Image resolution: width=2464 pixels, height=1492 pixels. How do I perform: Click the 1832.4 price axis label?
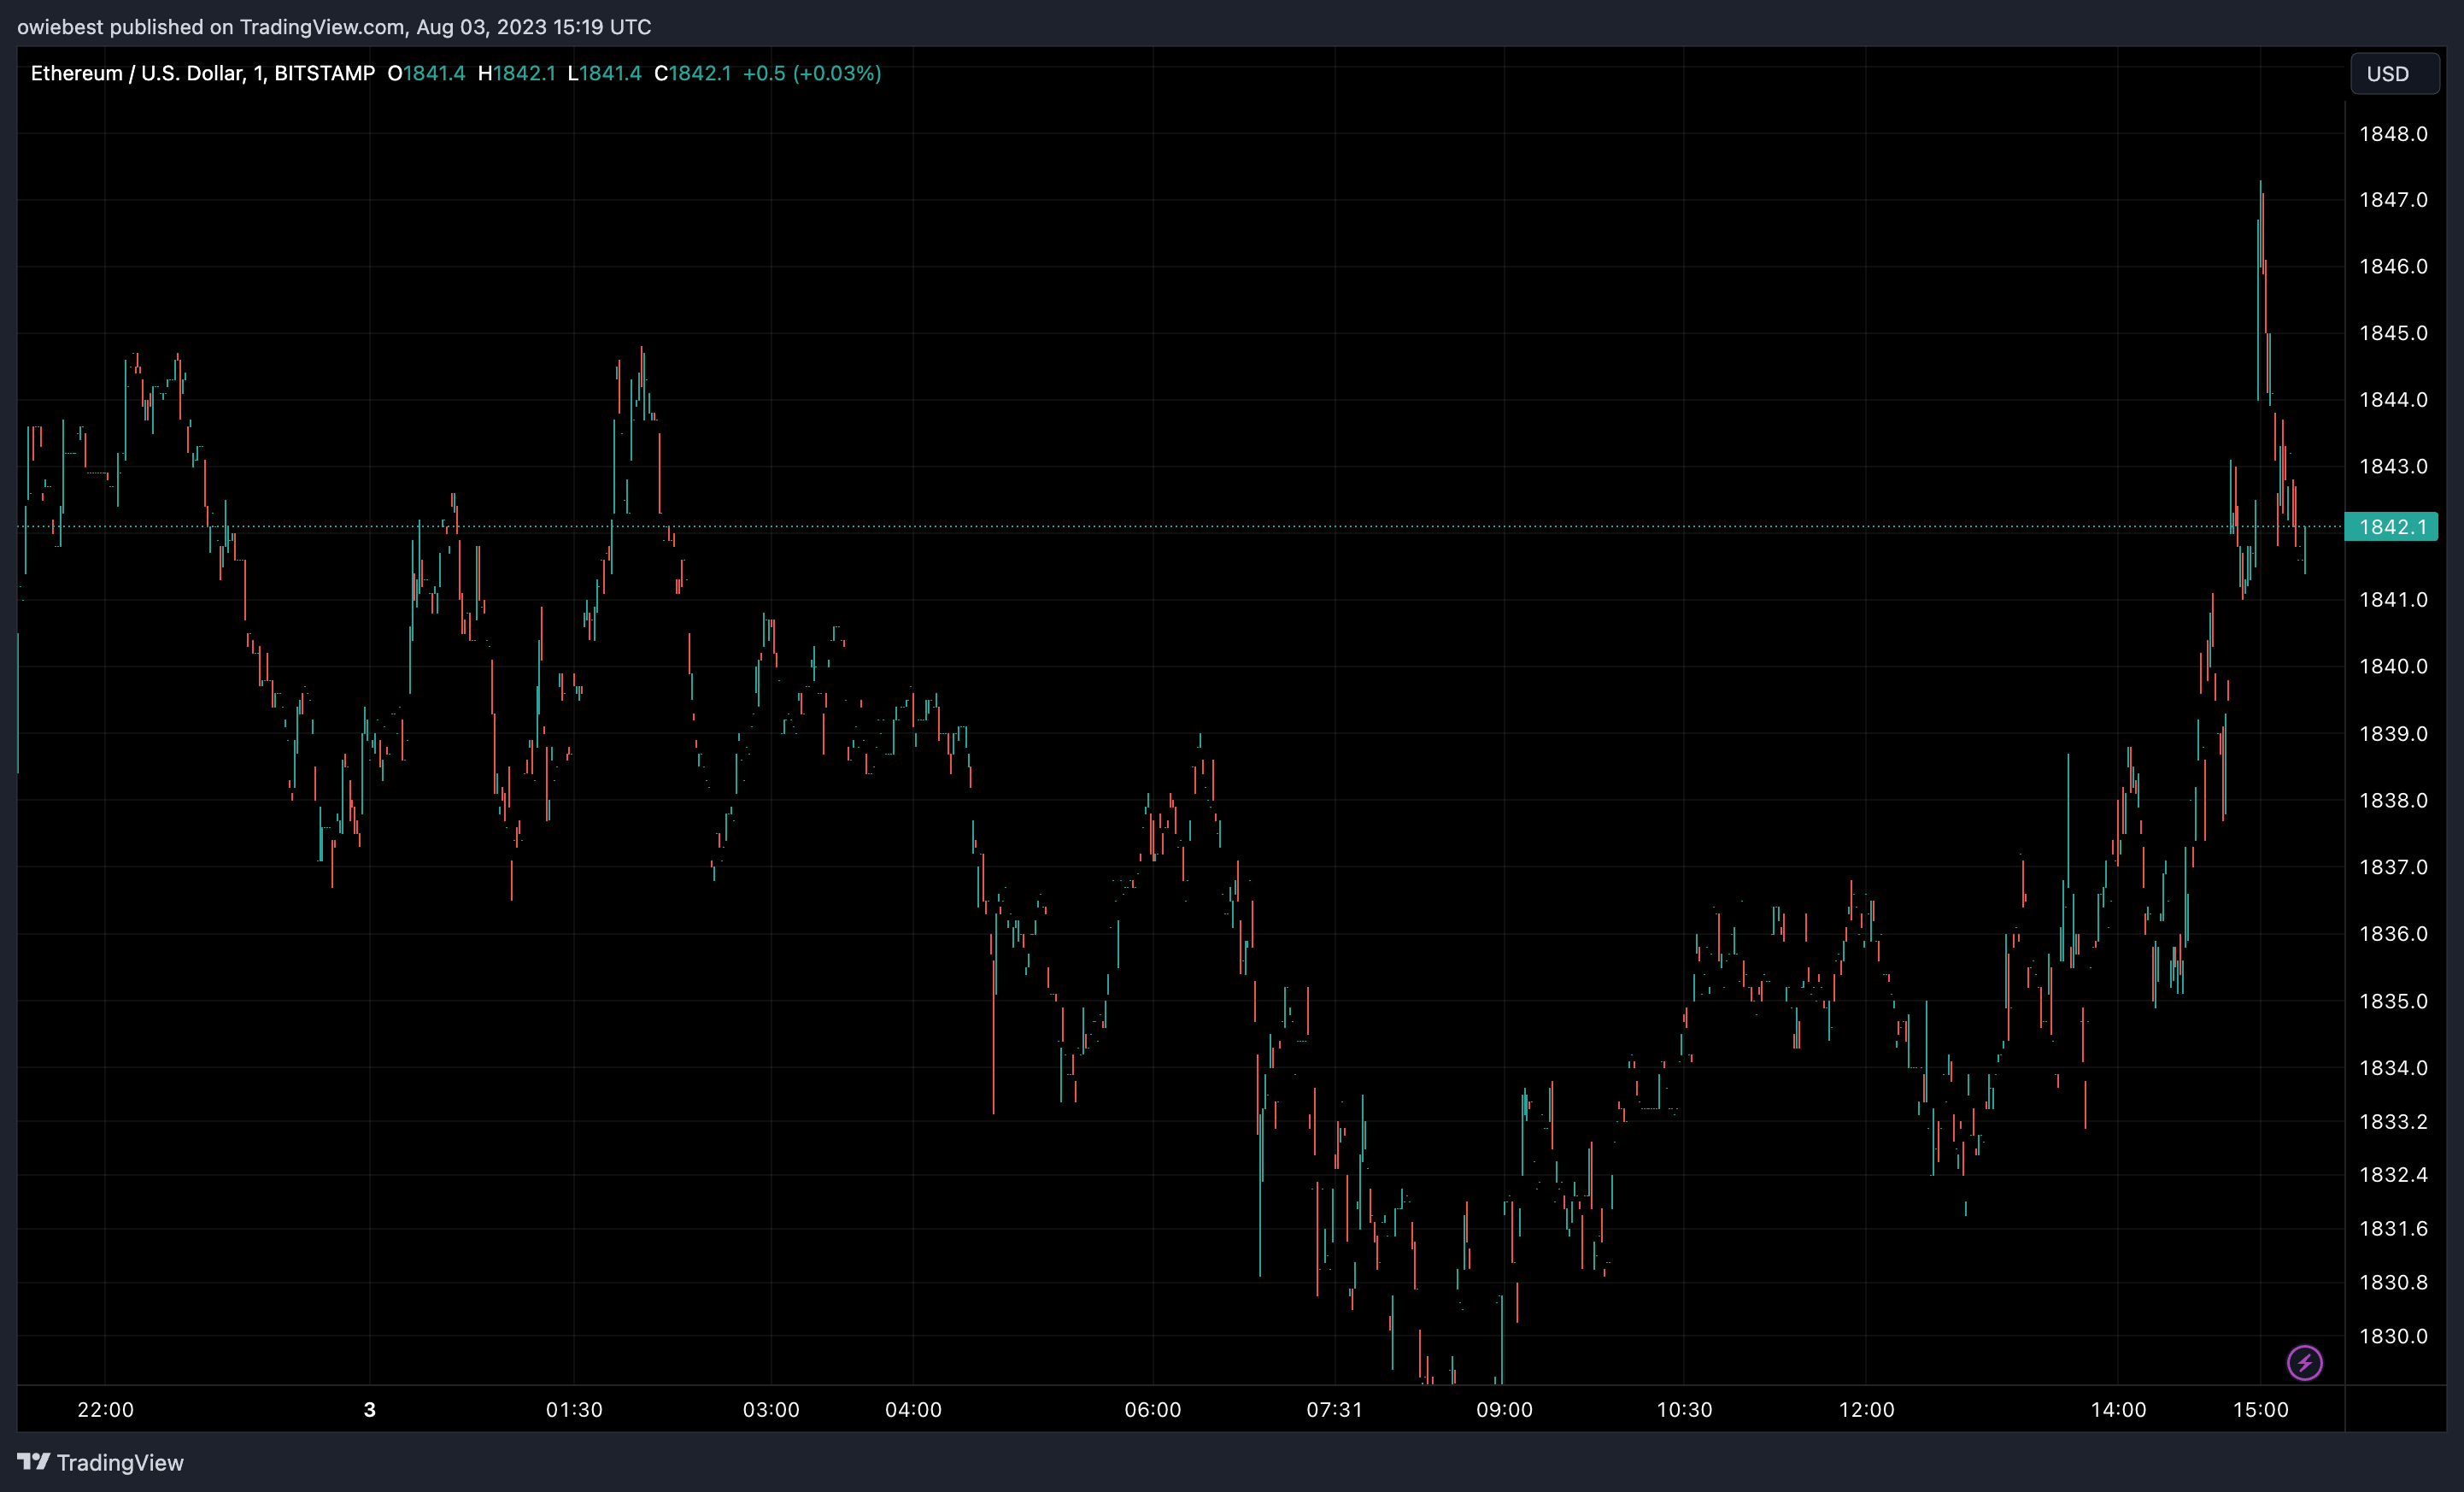coord(2393,1175)
